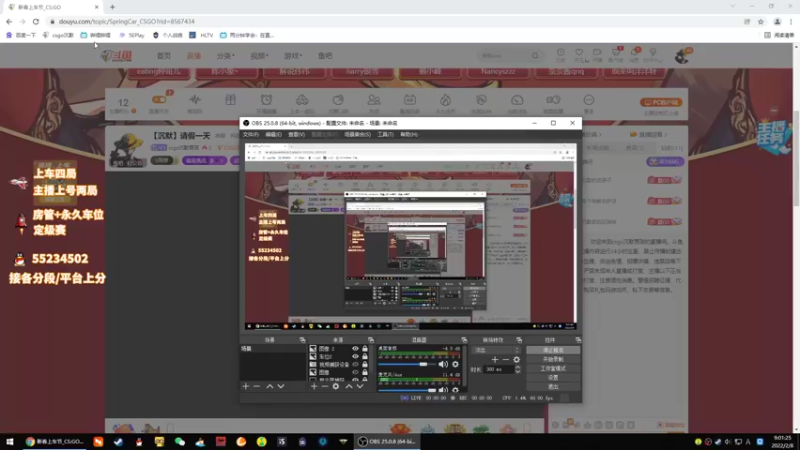
Task: Toggle visibility of 视频捕获设备 source
Action: click(x=355, y=364)
